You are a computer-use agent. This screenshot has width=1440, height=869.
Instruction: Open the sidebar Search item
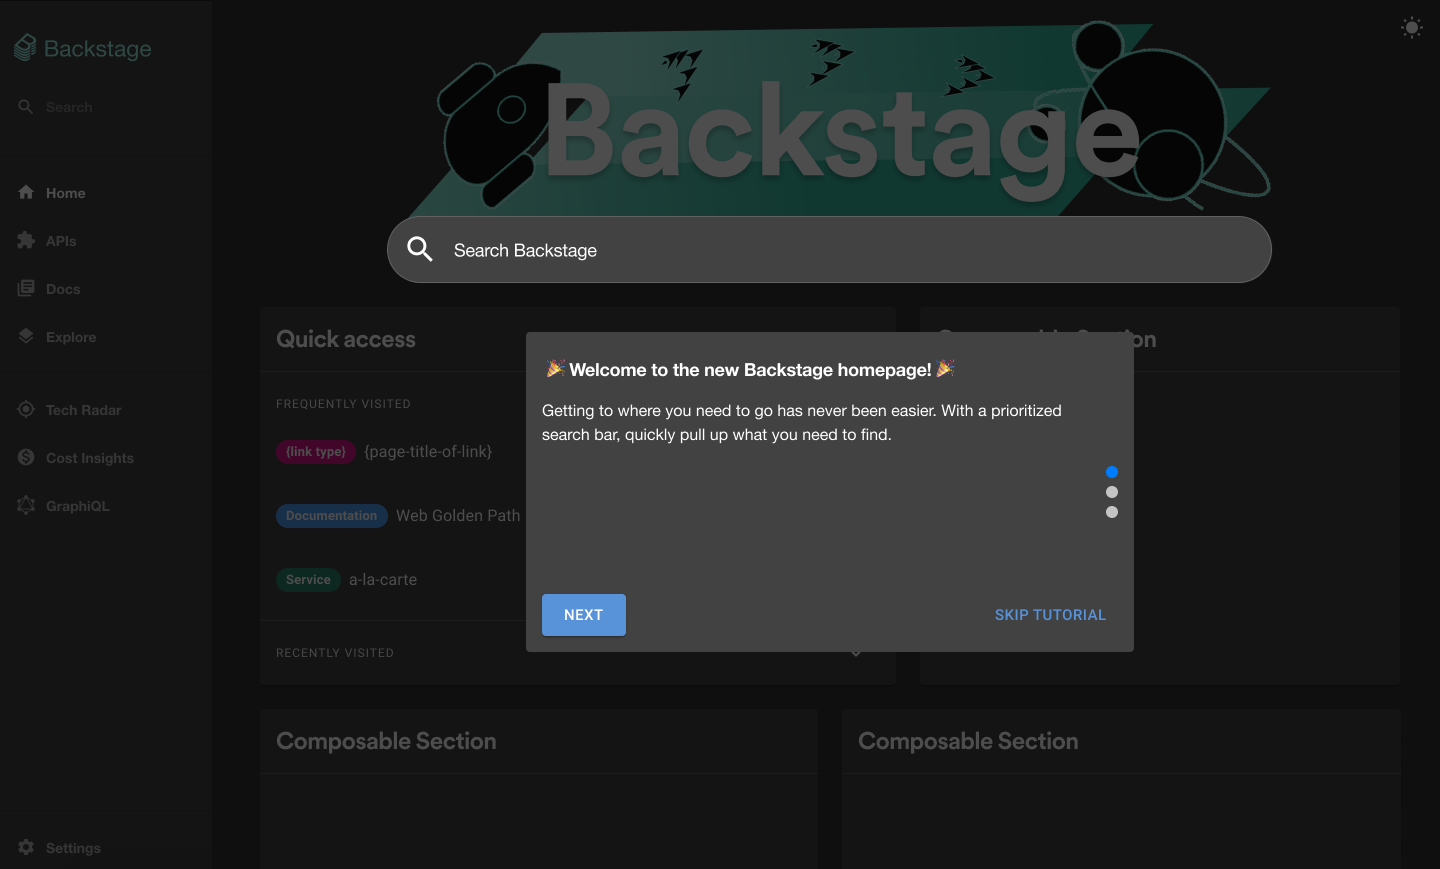pyautogui.click(x=69, y=107)
